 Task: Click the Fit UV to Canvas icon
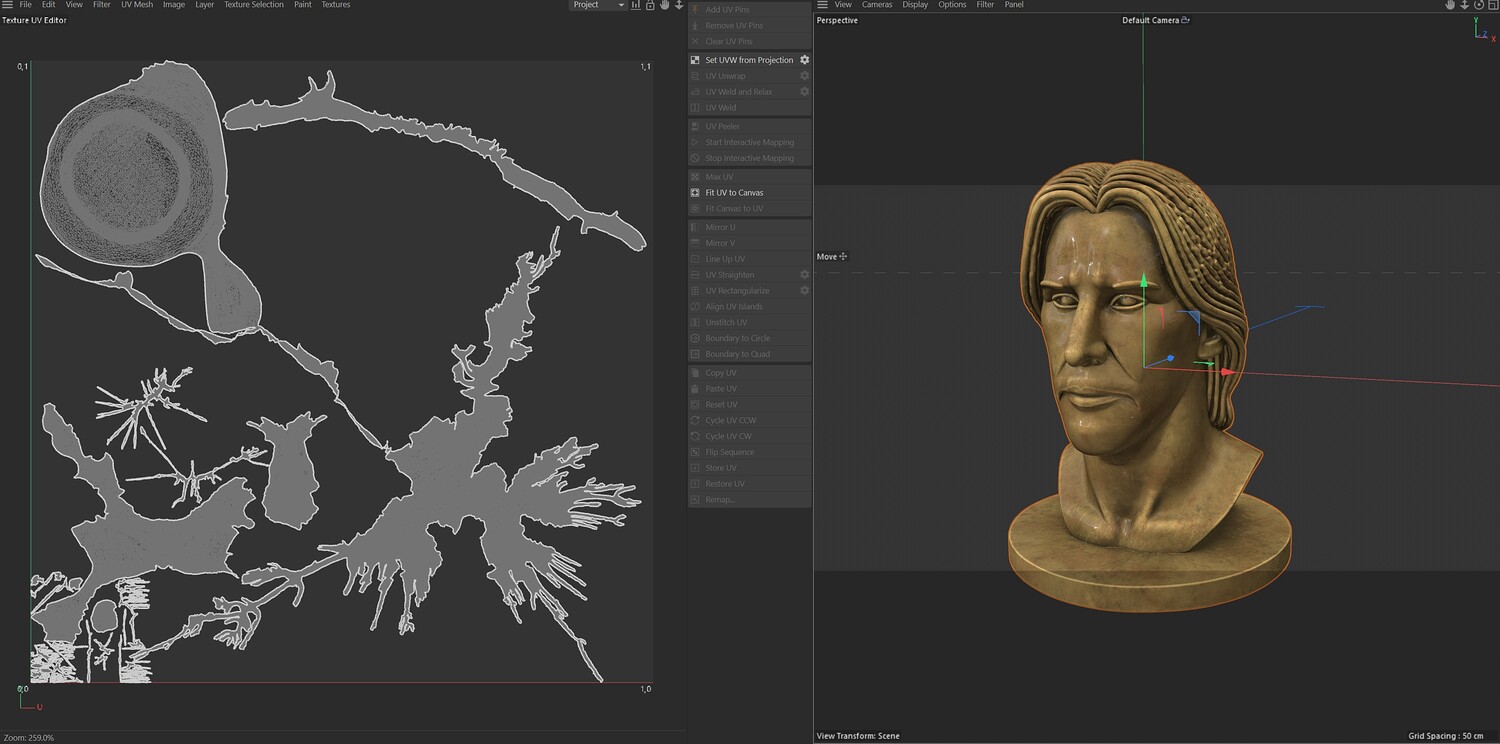(695, 192)
